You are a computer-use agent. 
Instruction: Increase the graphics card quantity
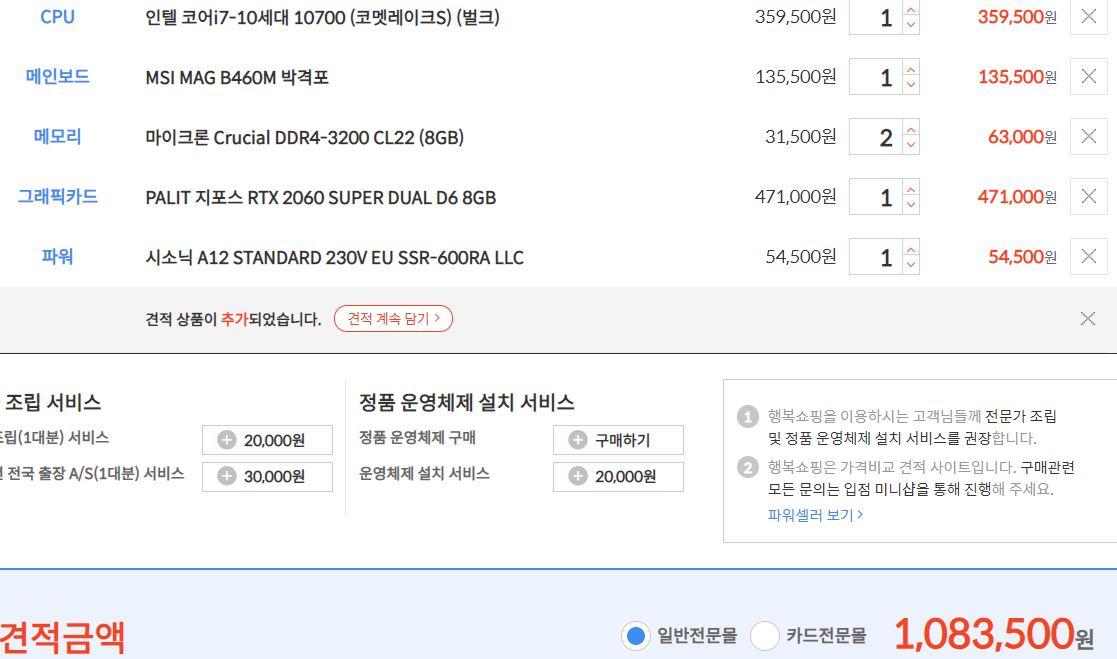(x=910, y=188)
